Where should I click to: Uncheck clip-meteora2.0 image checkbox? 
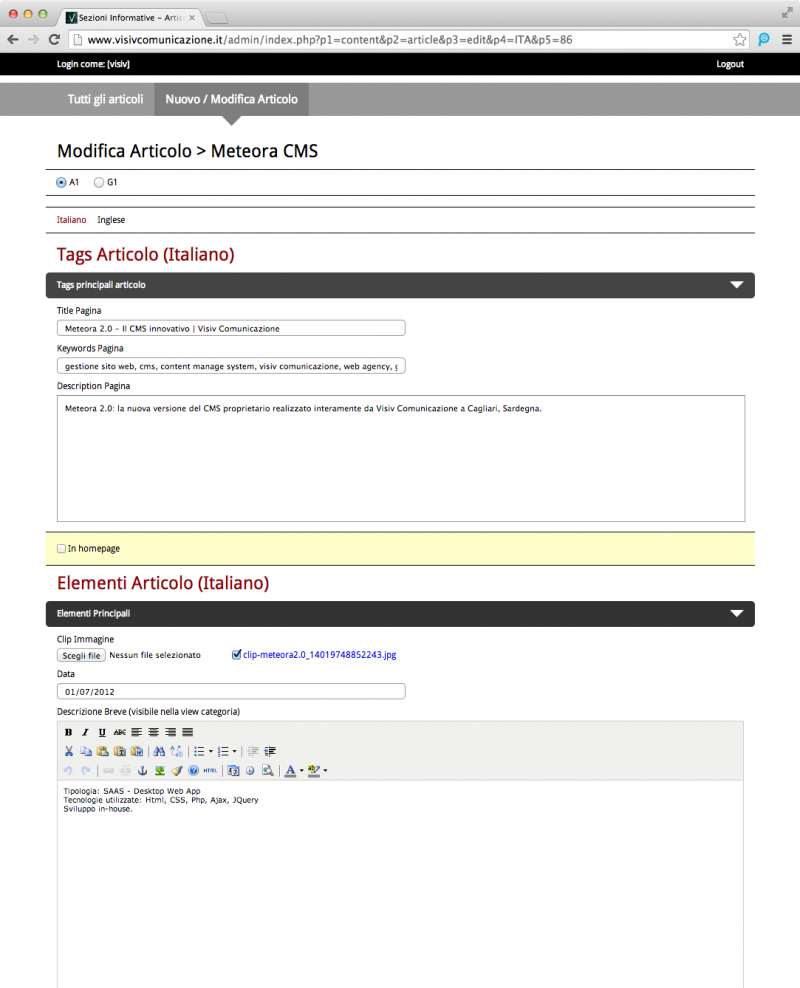click(236, 655)
